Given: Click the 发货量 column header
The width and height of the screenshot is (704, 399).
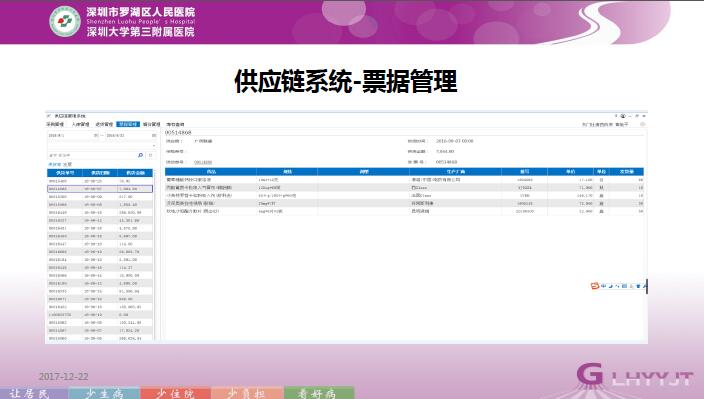Looking at the screenshot, I should click(x=627, y=171).
